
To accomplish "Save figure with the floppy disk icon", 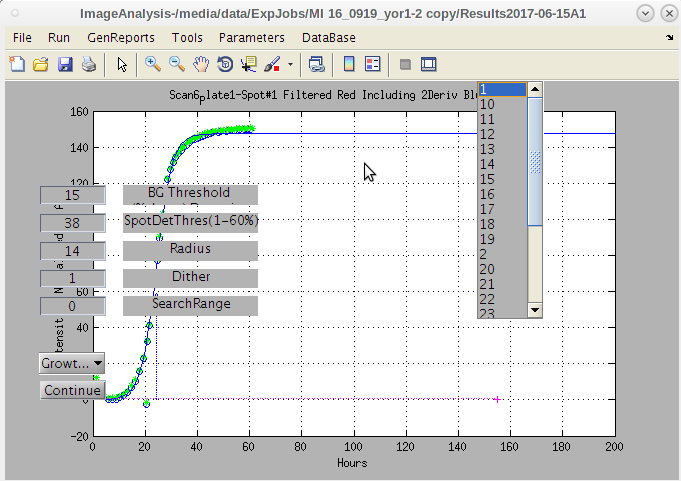I will (65, 64).
